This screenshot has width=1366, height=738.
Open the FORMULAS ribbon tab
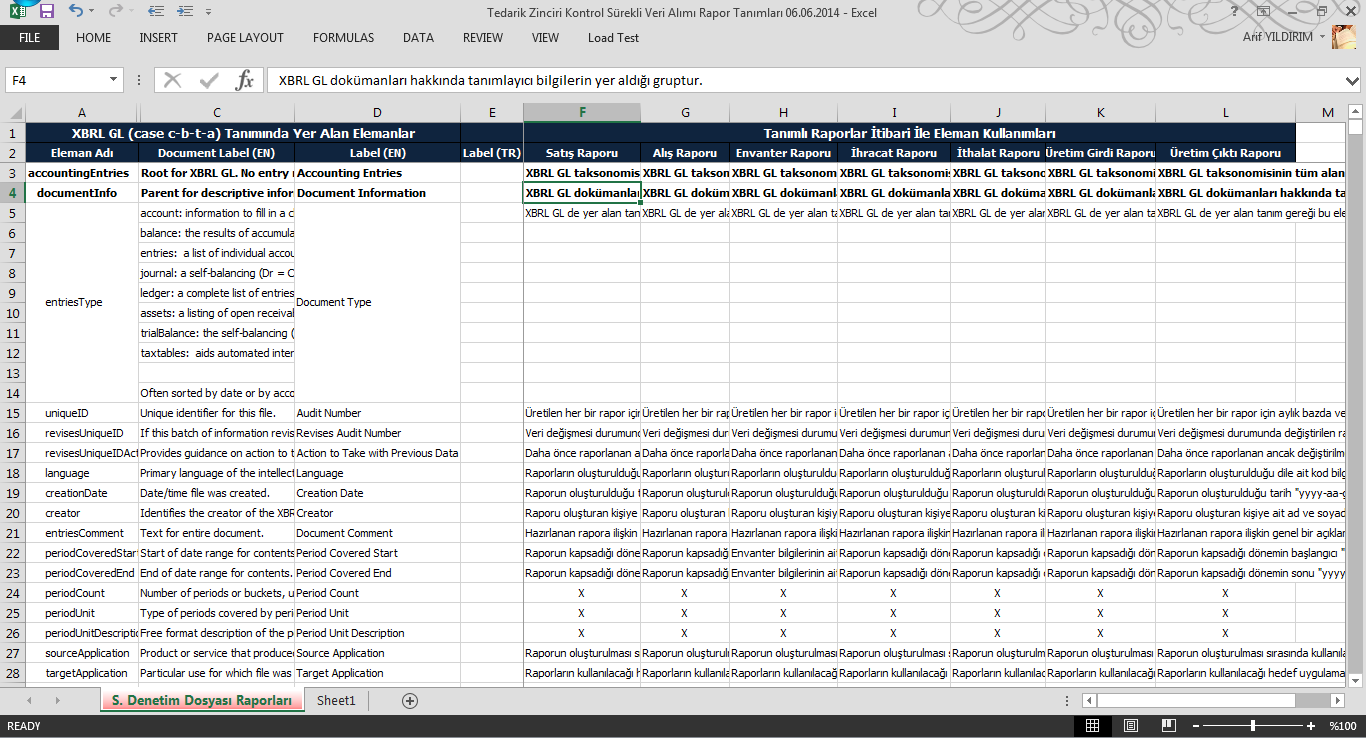click(x=343, y=38)
